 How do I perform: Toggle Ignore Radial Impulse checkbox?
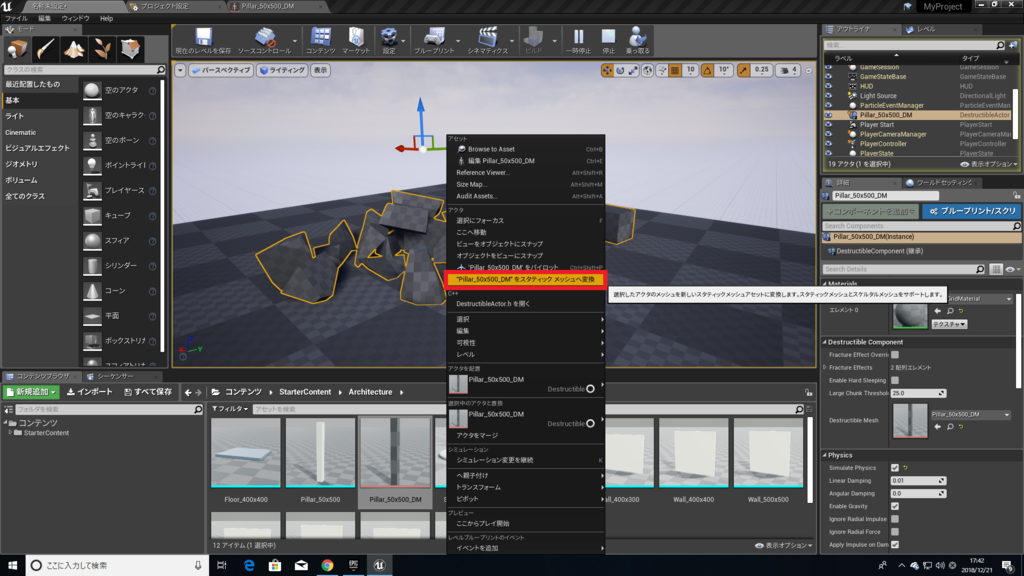[x=895, y=519]
